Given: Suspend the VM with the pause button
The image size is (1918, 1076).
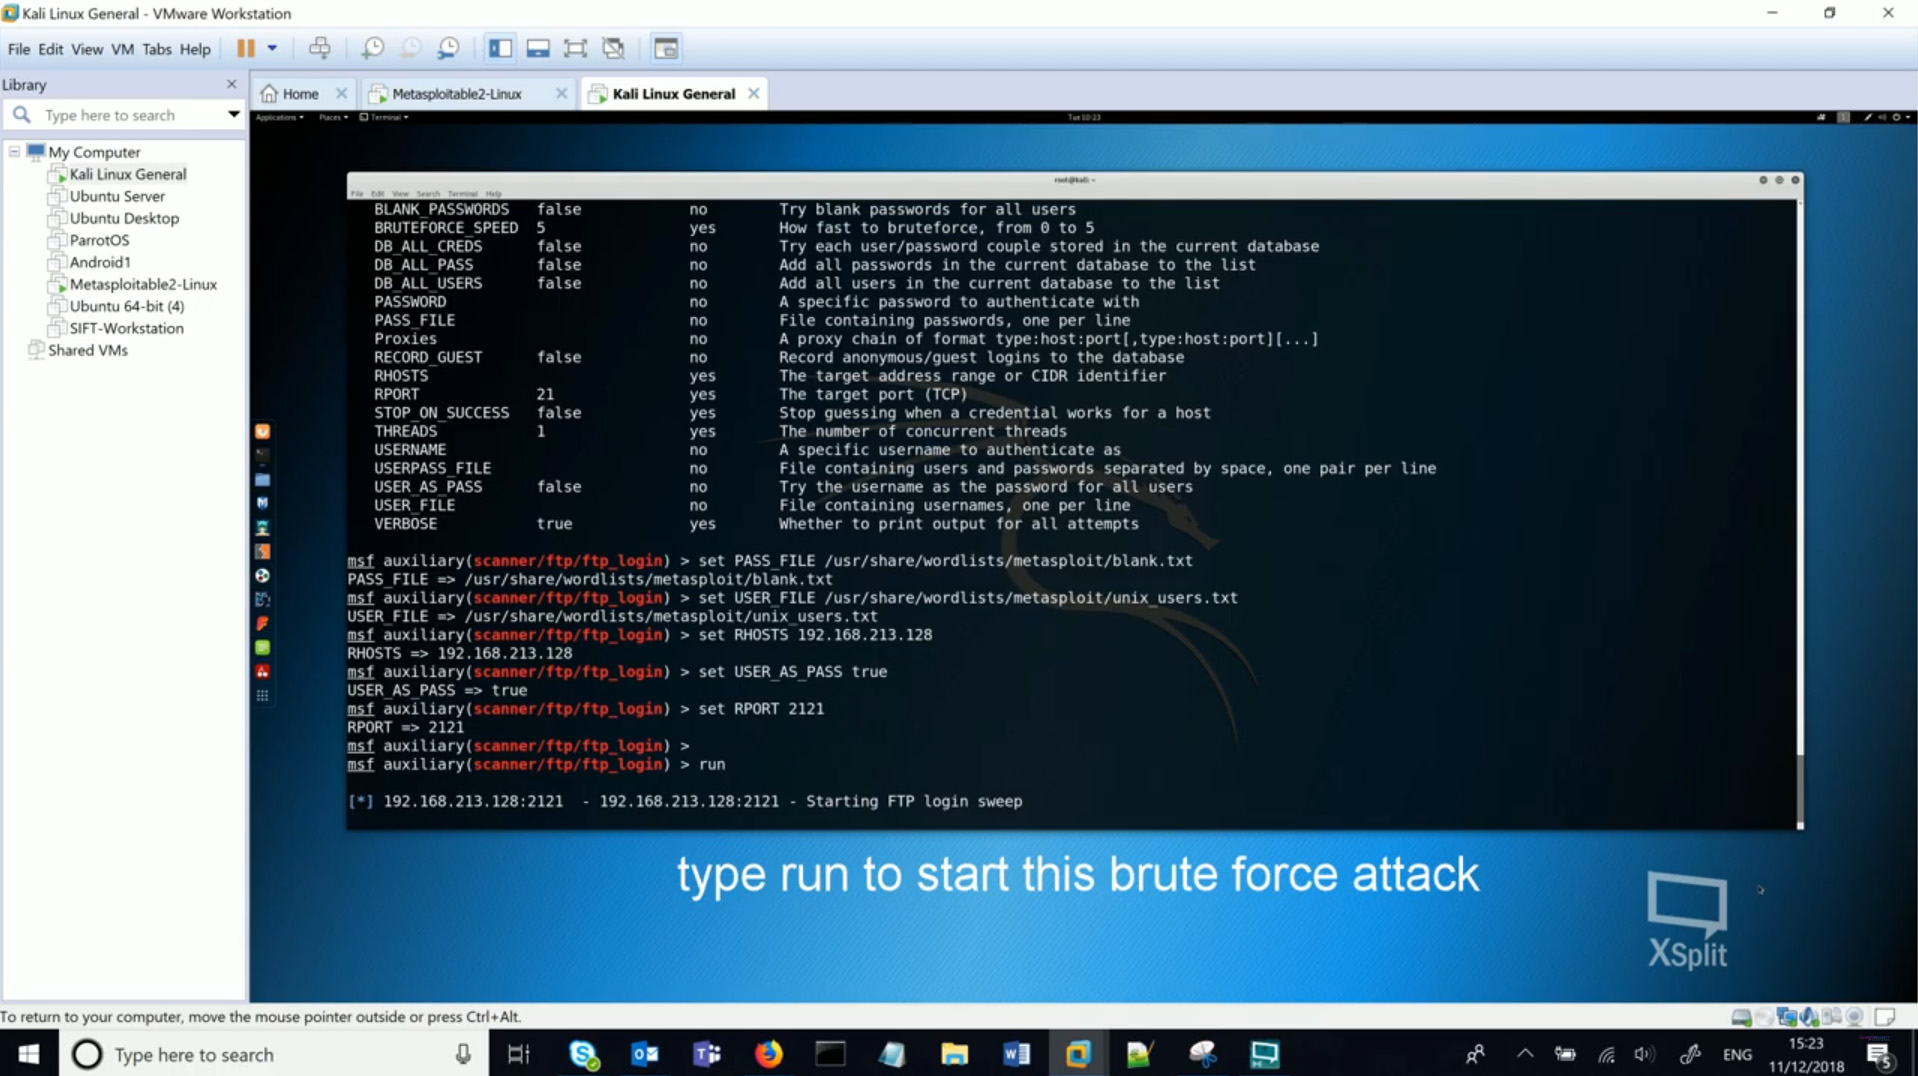Looking at the screenshot, I should click(244, 47).
